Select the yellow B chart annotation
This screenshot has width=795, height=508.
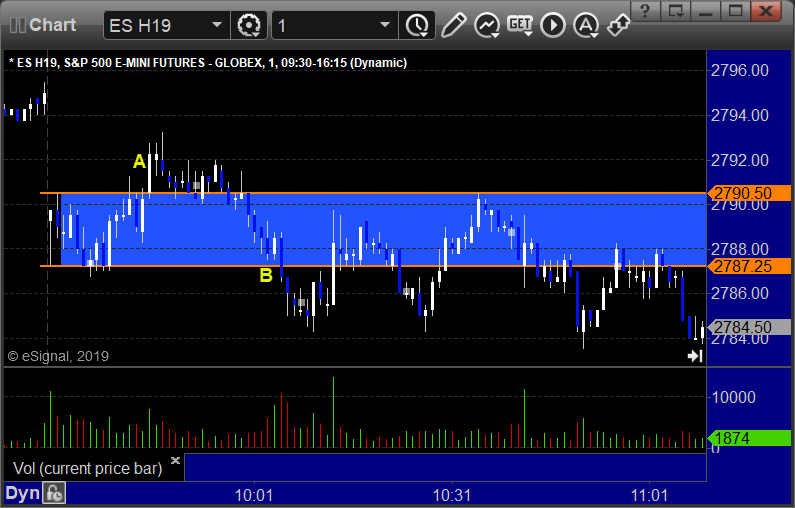coord(266,275)
